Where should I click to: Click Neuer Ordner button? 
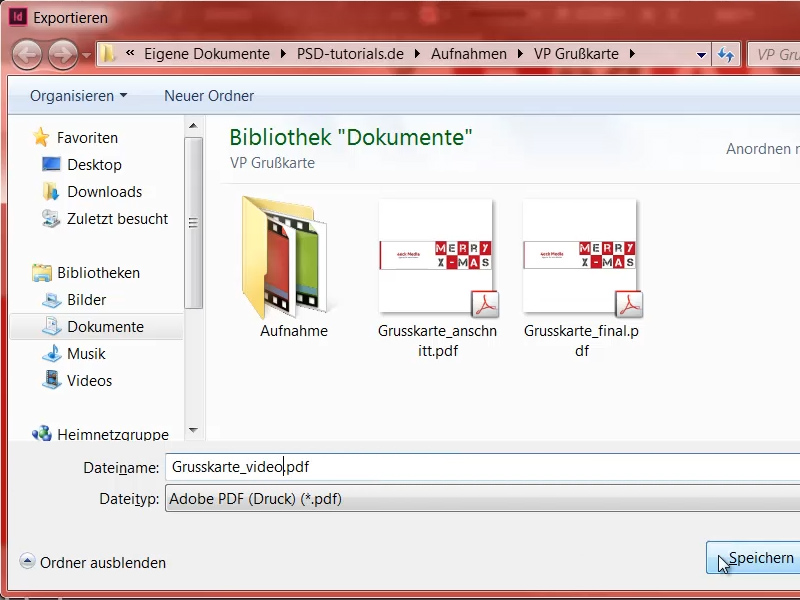coord(209,95)
